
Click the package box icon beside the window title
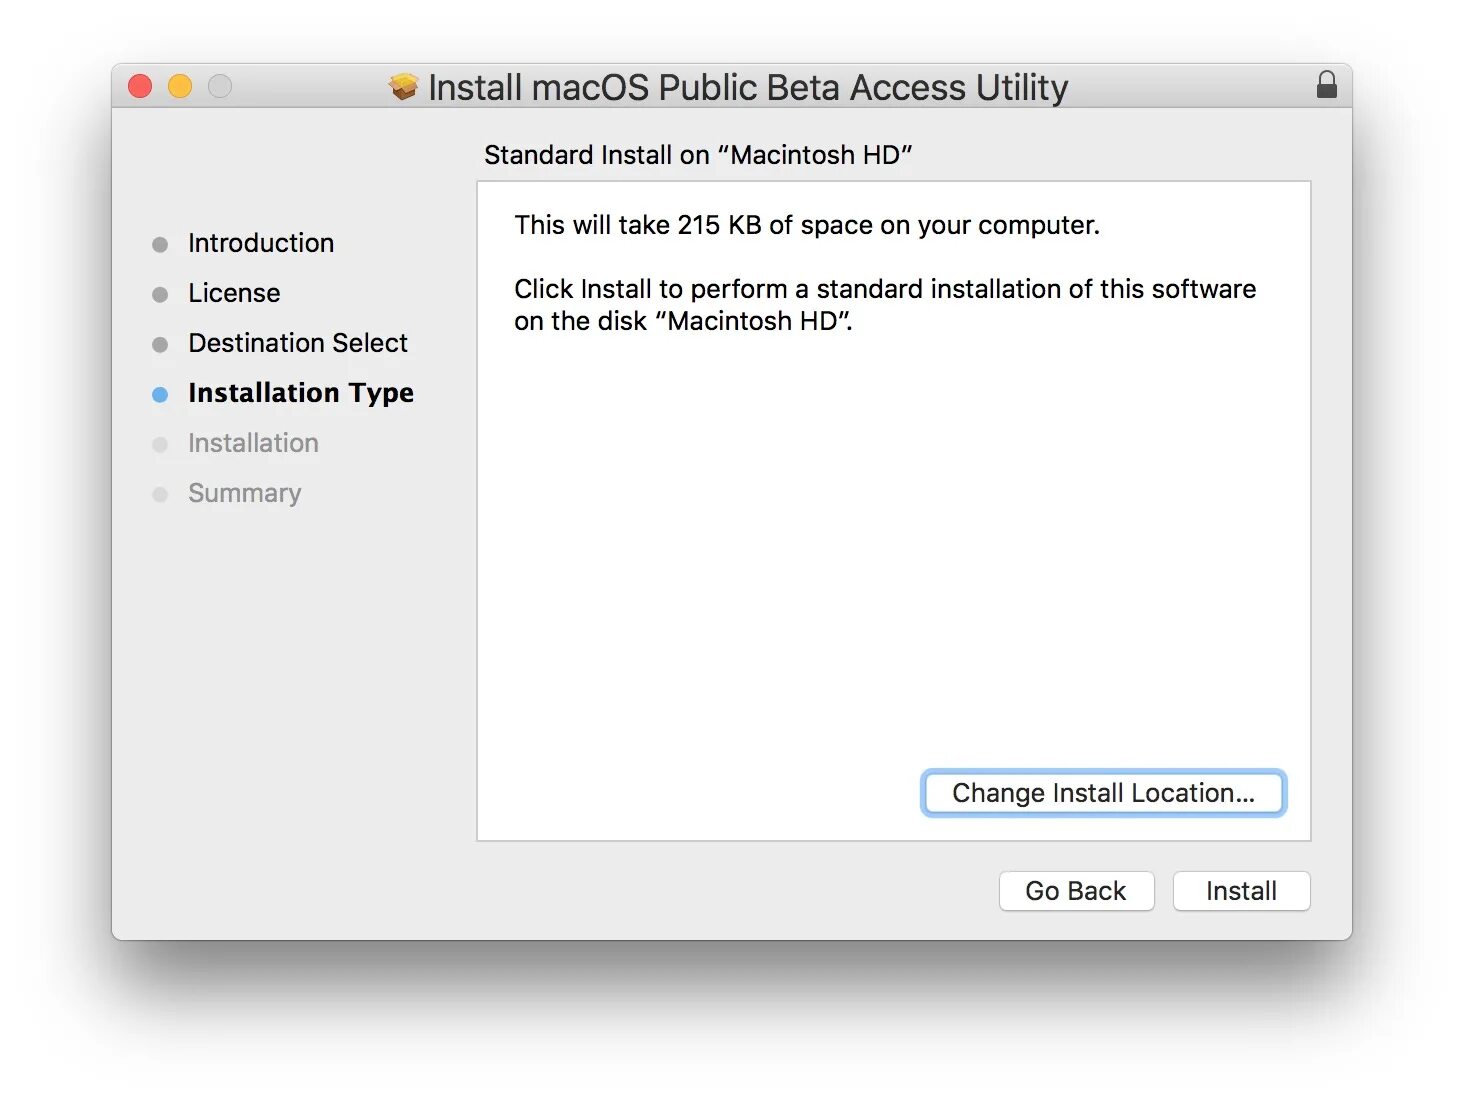[x=404, y=87]
